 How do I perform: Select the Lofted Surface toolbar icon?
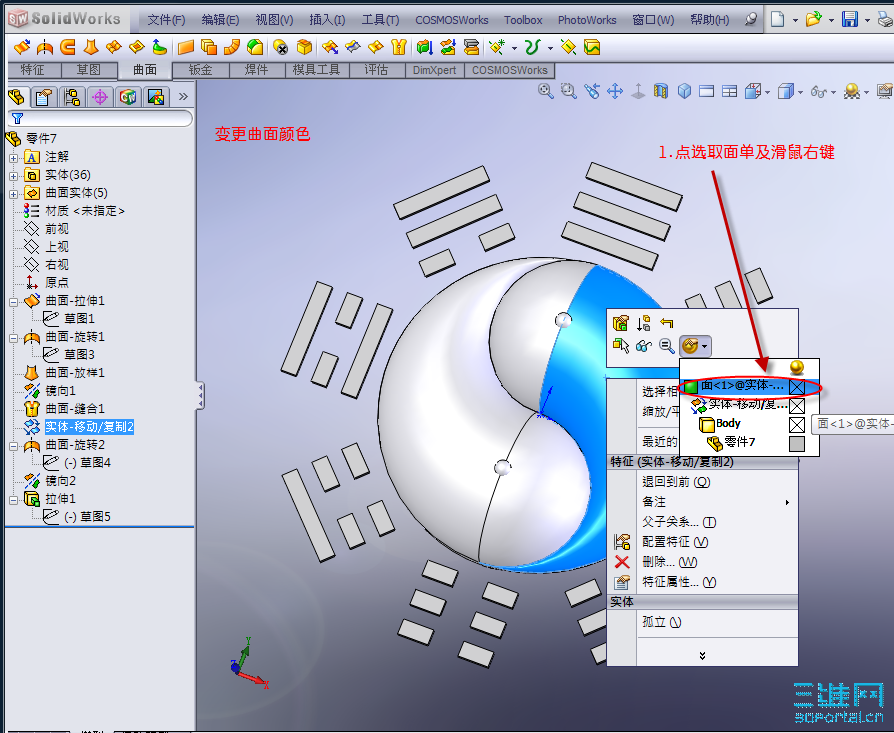point(91,47)
